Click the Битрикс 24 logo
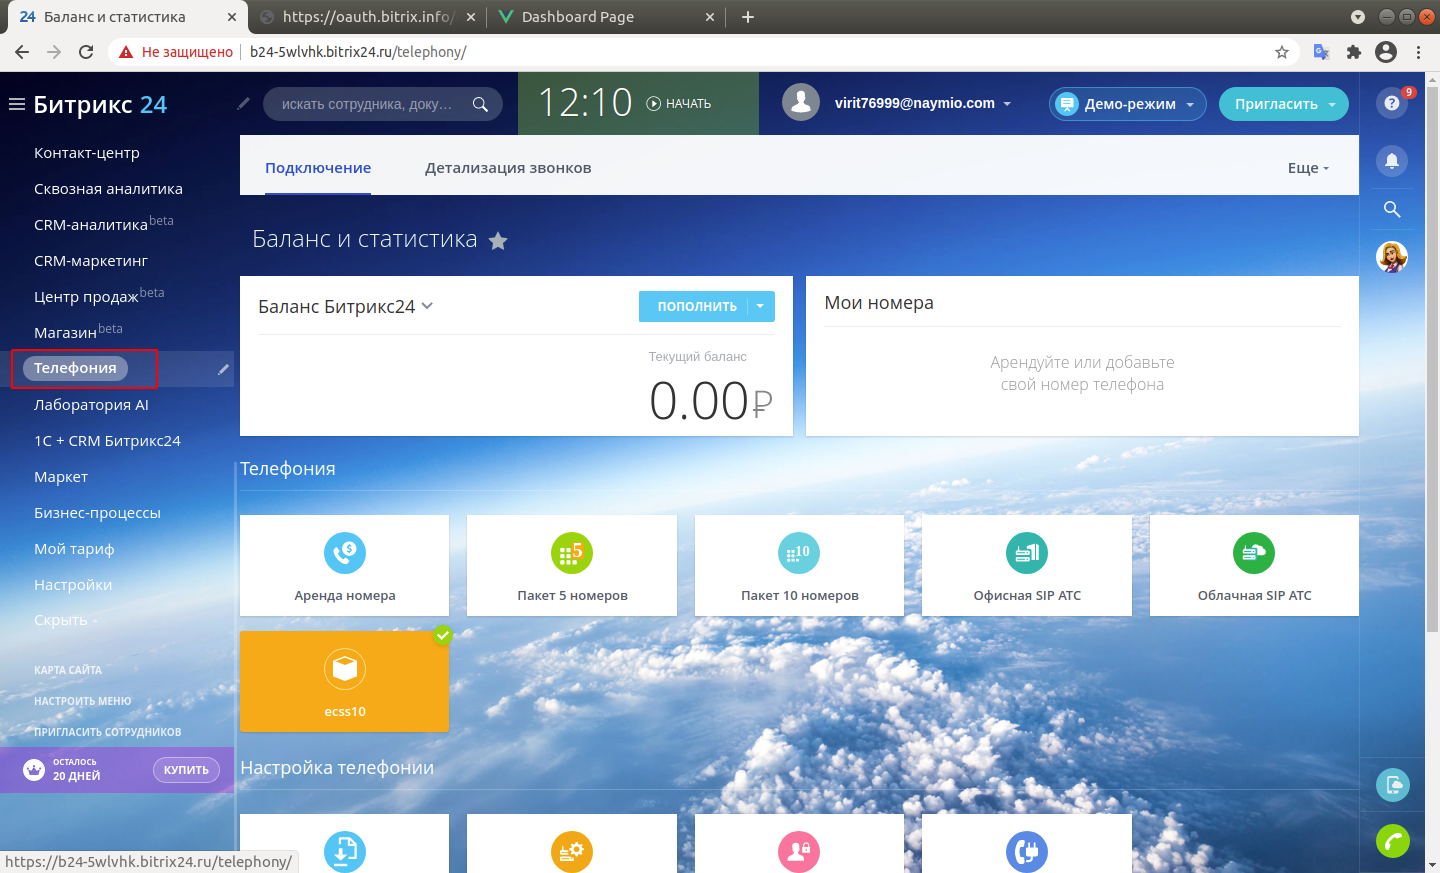The width and height of the screenshot is (1440, 873). click(x=100, y=104)
